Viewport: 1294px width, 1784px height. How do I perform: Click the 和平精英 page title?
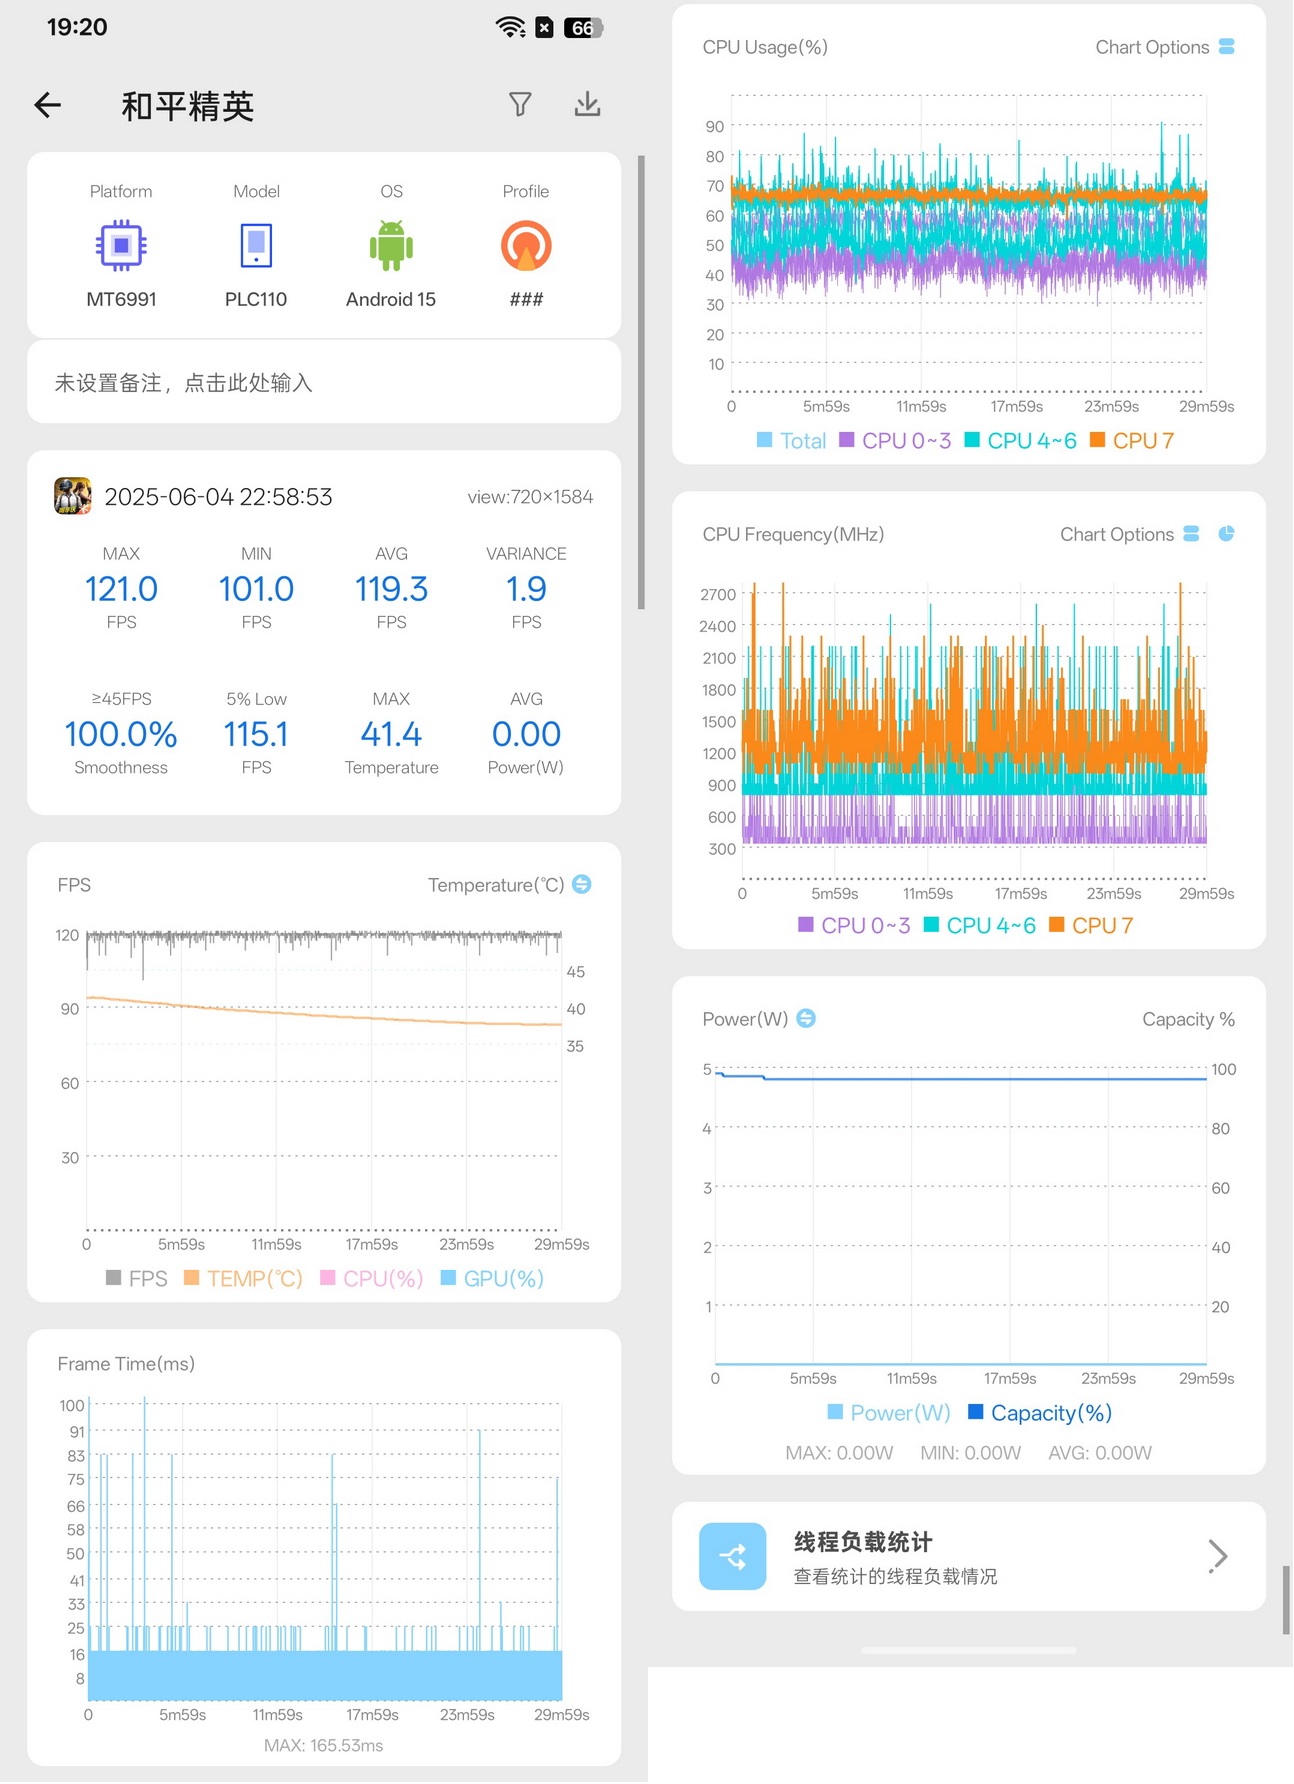point(188,105)
